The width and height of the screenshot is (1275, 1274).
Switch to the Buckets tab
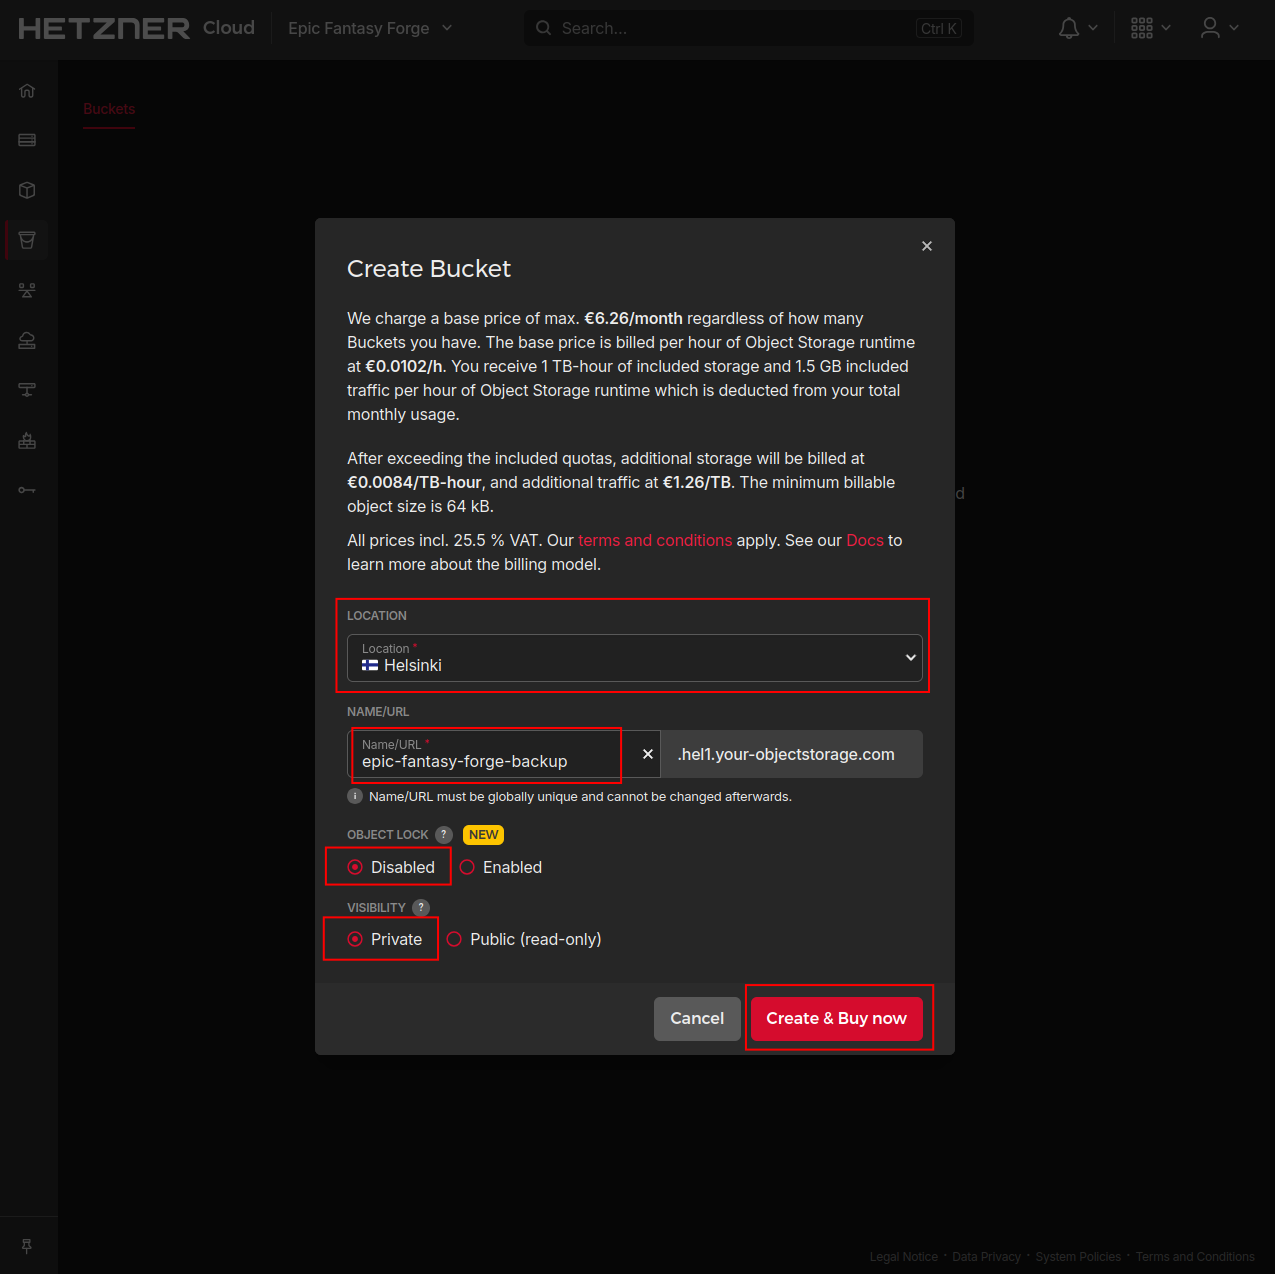pyautogui.click(x=109, y=109)
